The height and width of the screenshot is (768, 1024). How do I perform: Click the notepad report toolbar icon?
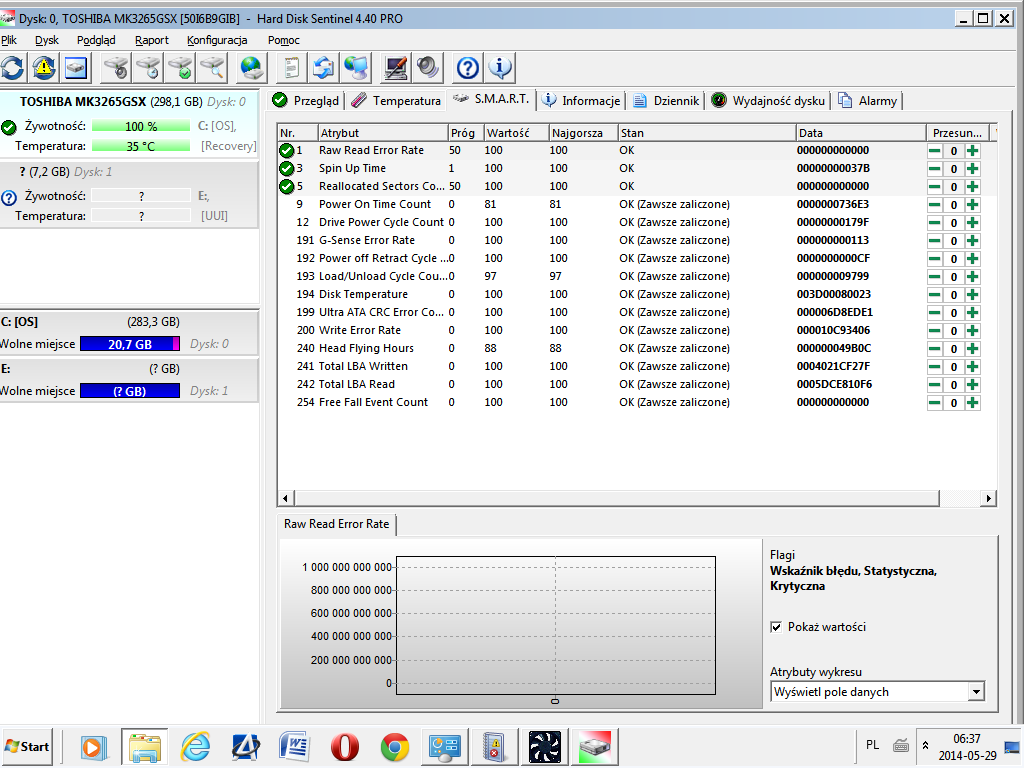pos(292,68)
